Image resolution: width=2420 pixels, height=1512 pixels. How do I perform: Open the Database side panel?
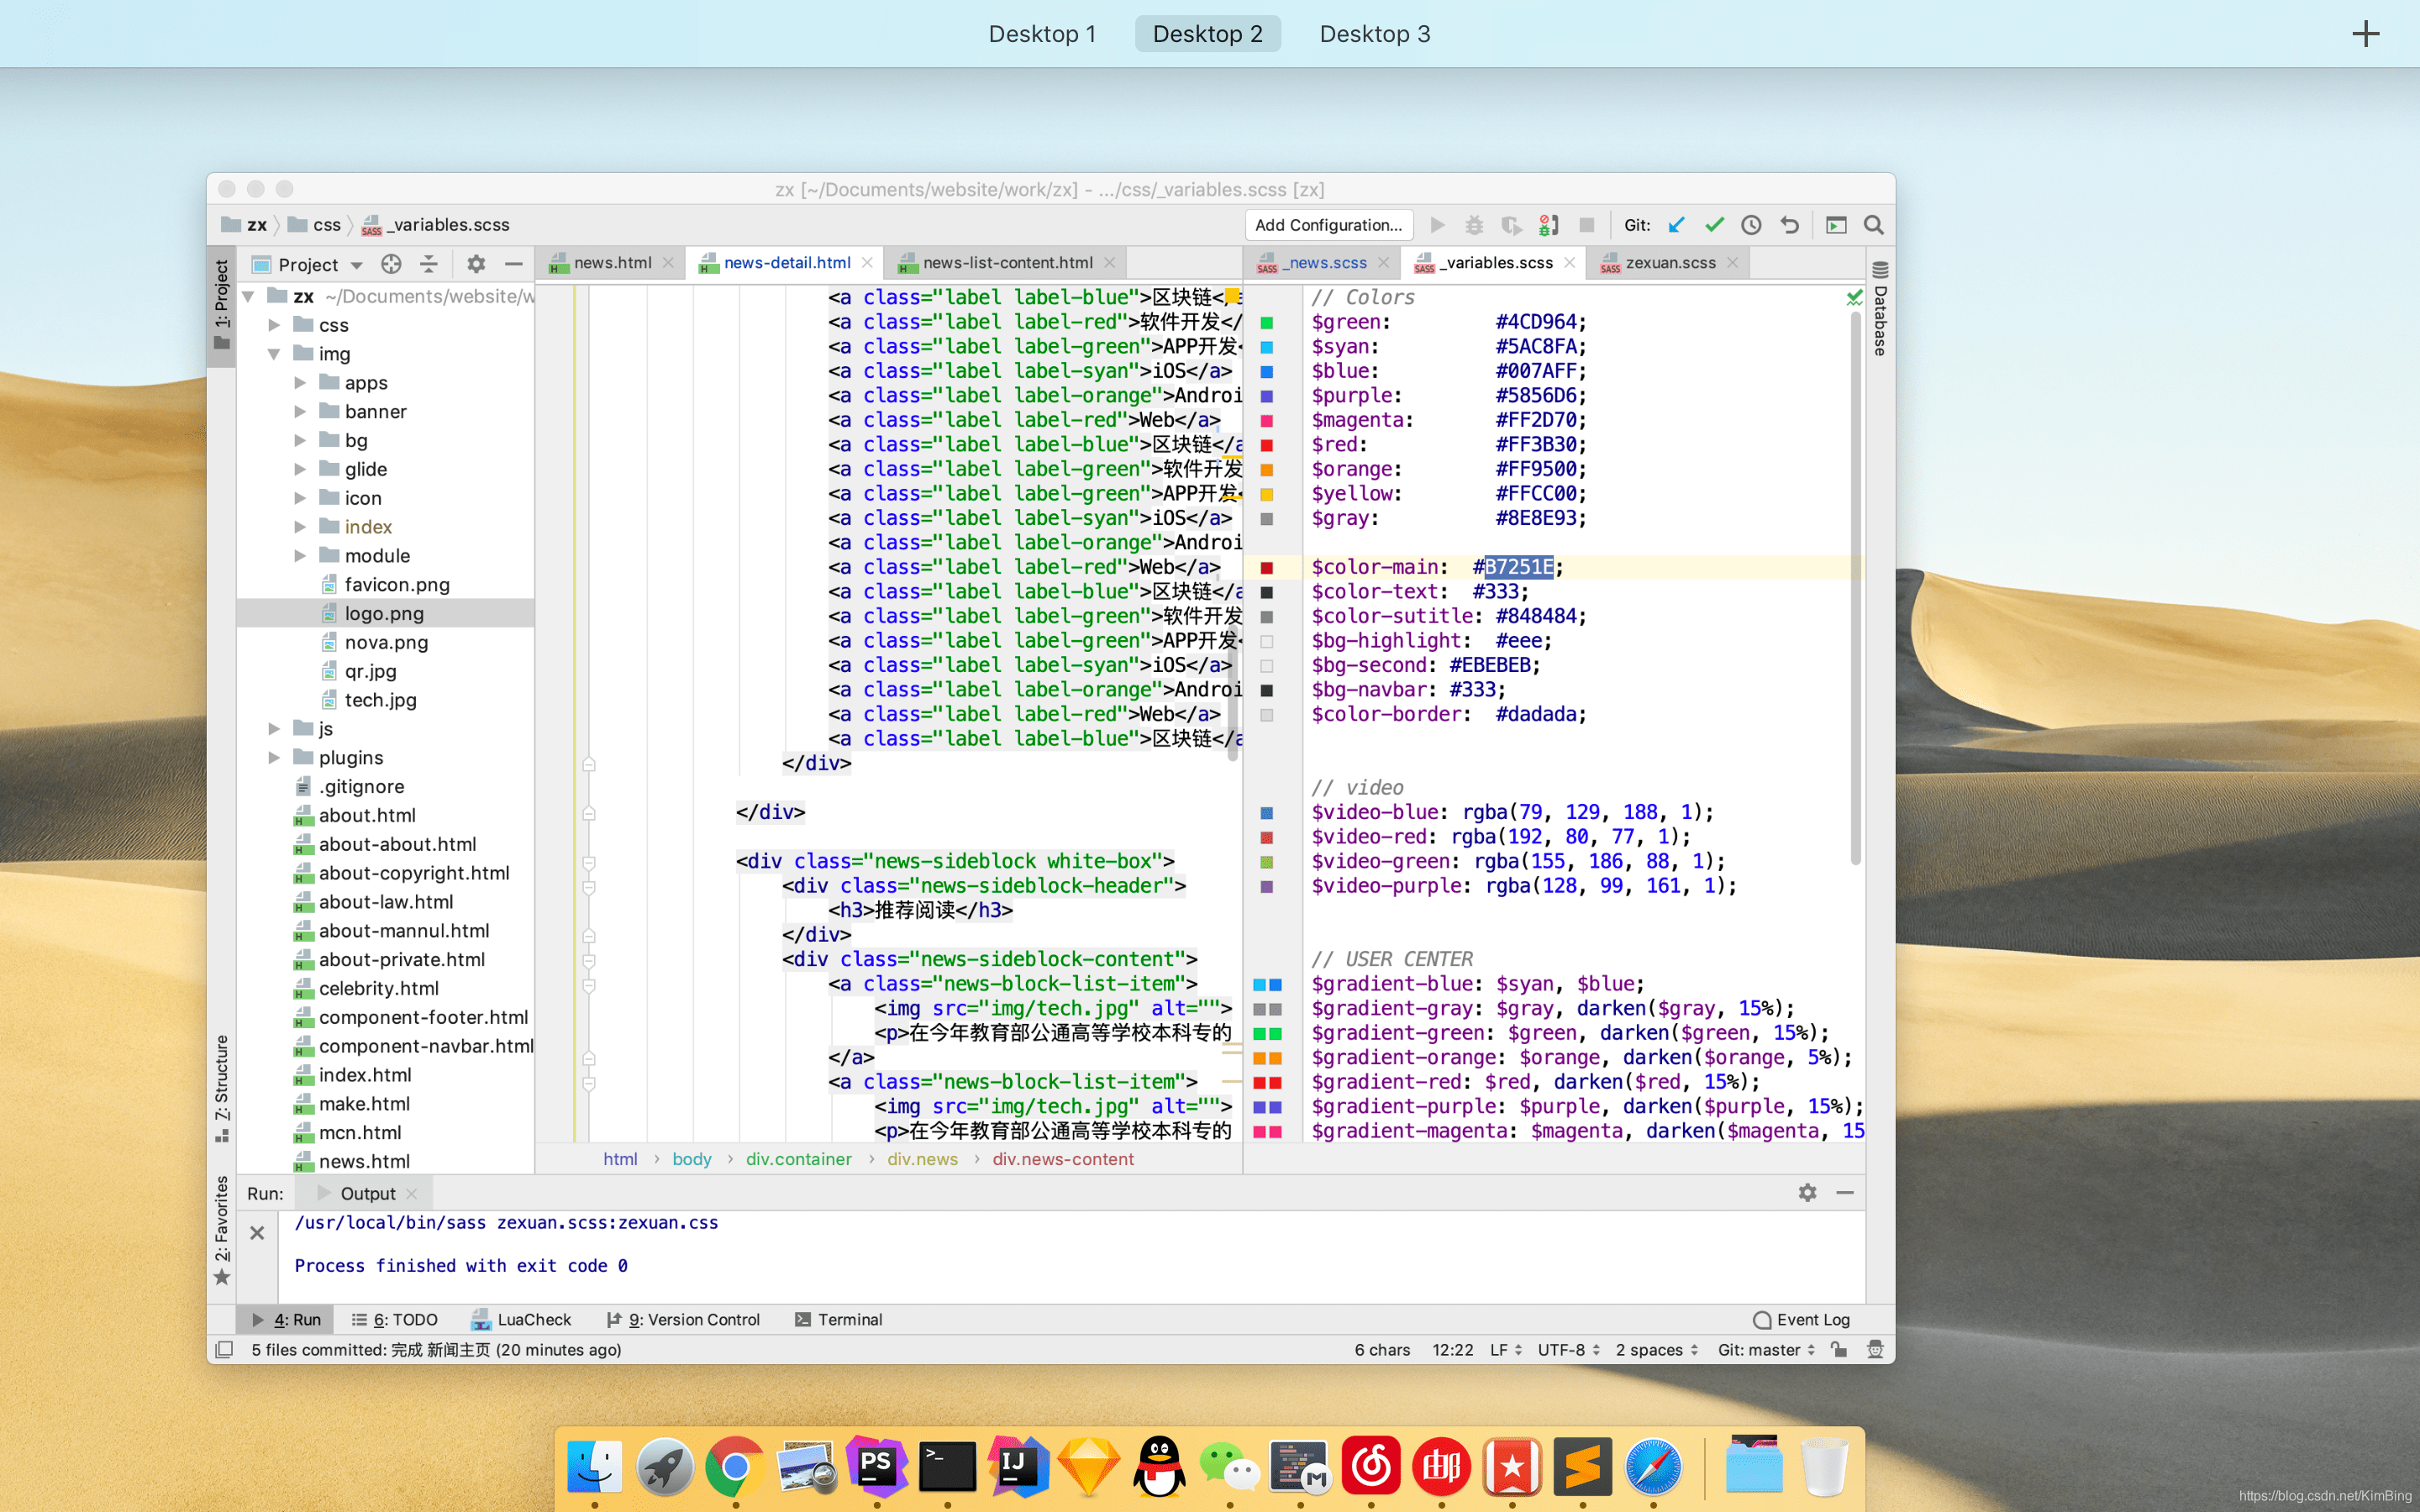pos(1880,309)
